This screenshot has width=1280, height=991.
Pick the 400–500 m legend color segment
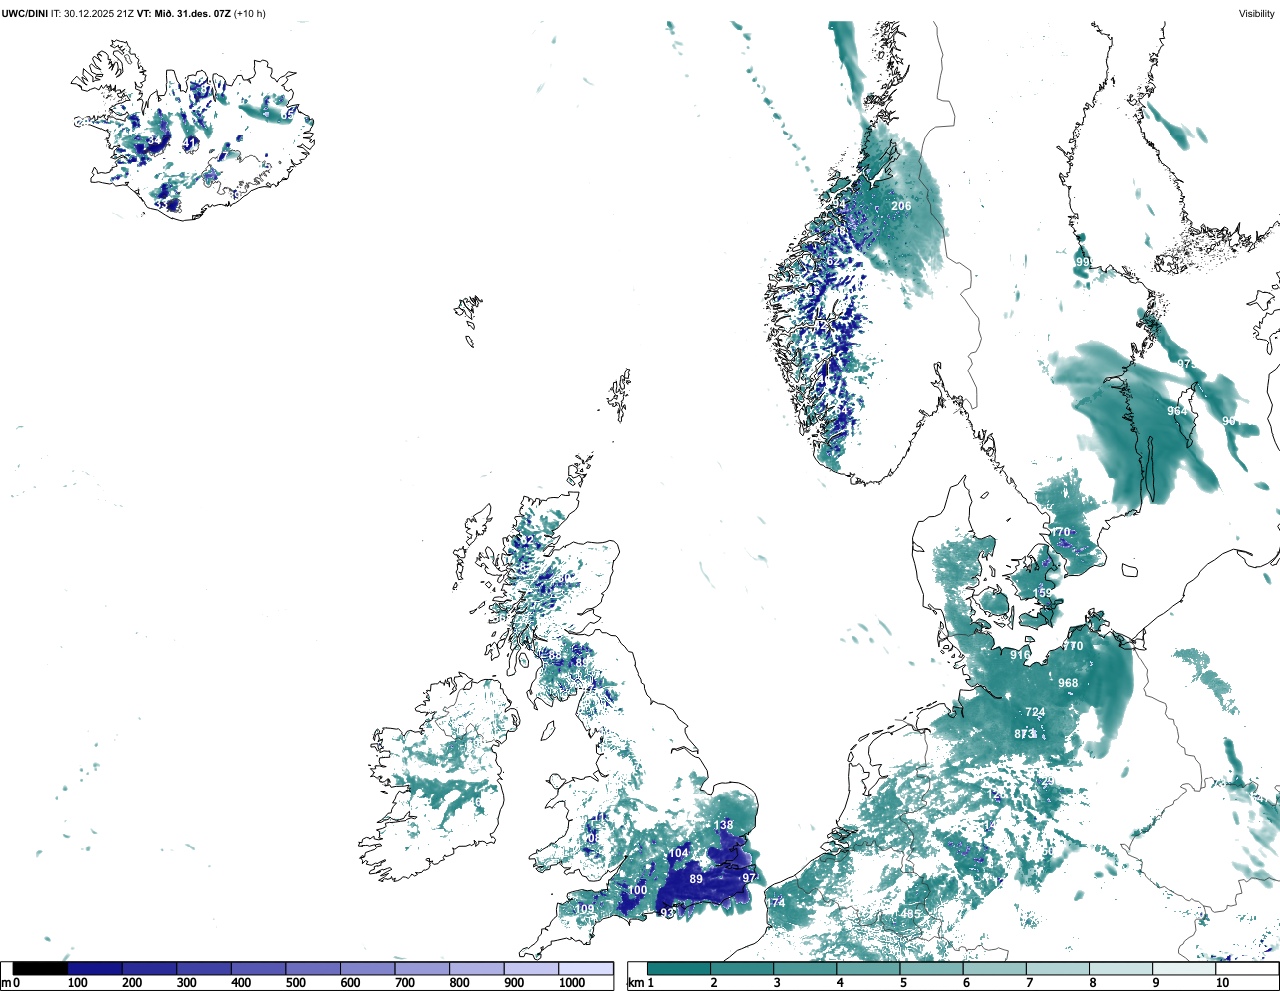(x=259, y=968)
